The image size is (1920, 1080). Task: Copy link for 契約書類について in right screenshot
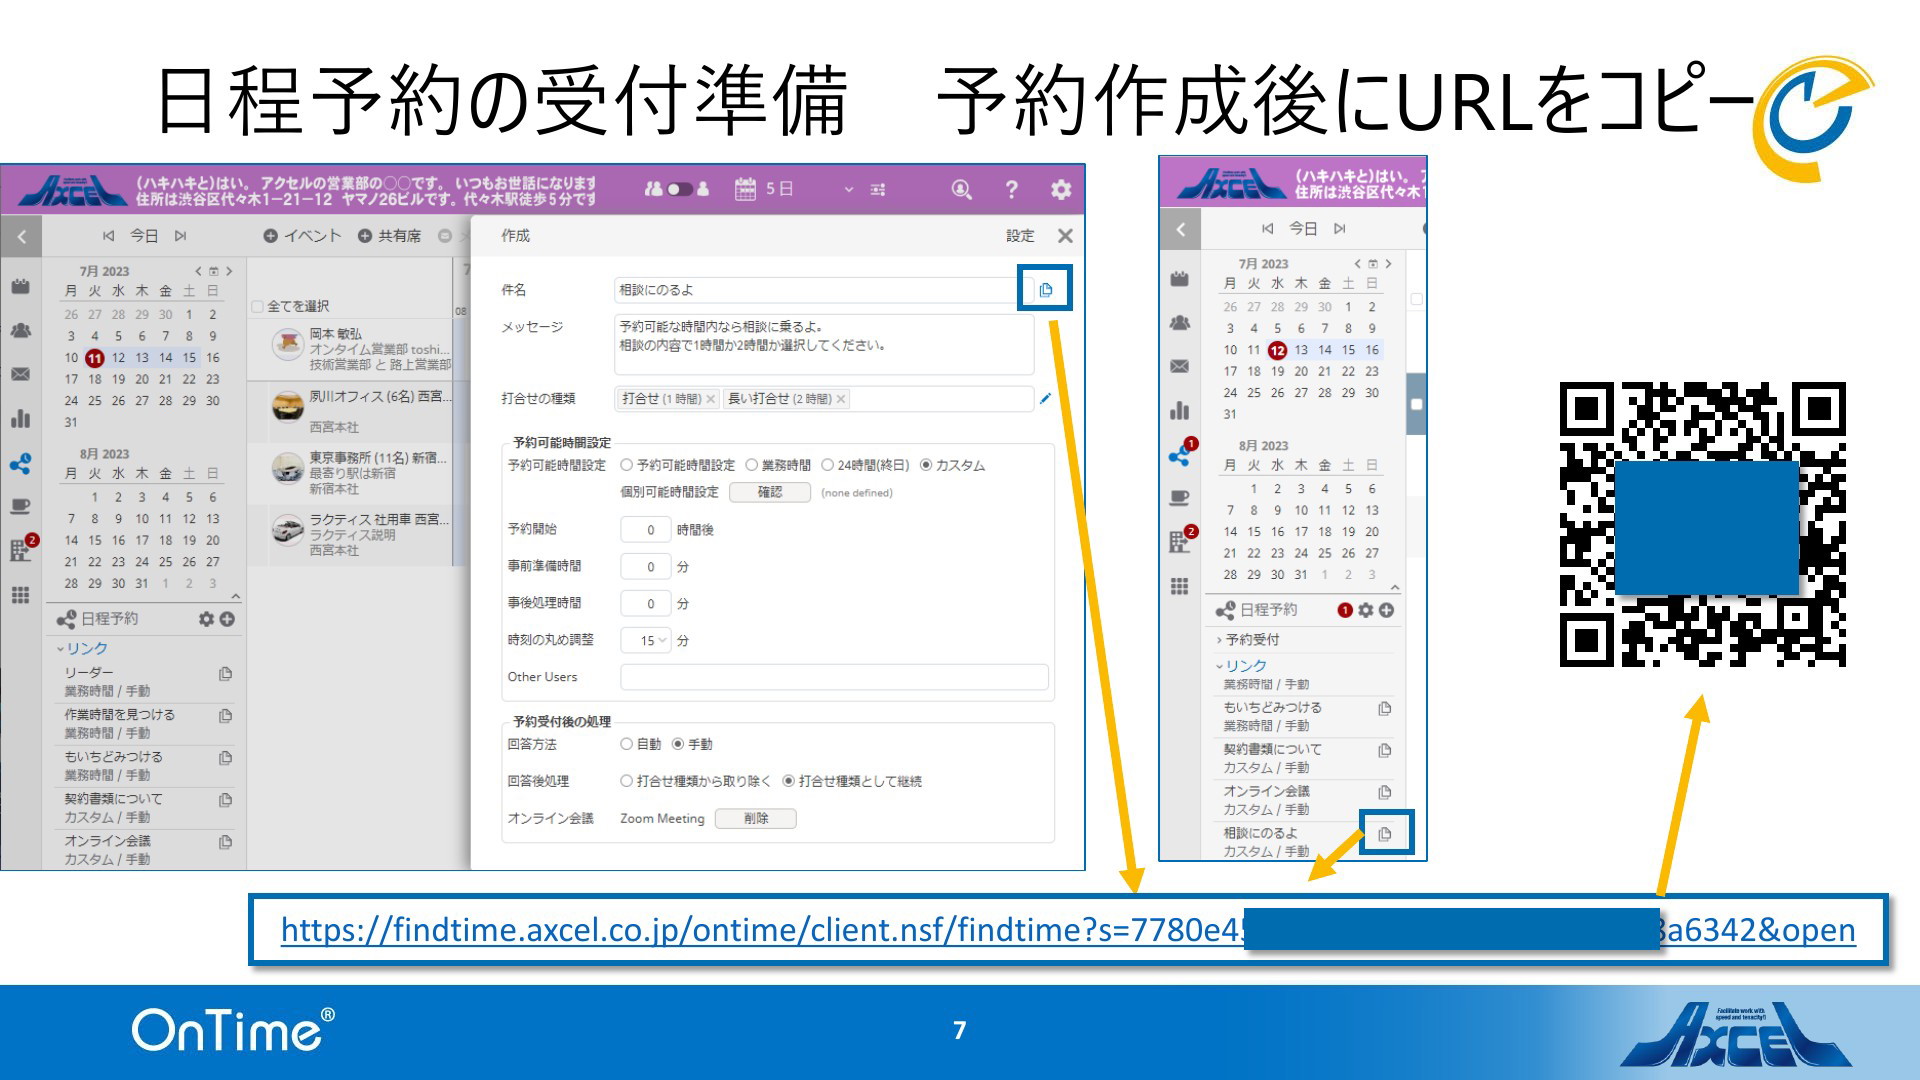click(x=1385, y=750)
